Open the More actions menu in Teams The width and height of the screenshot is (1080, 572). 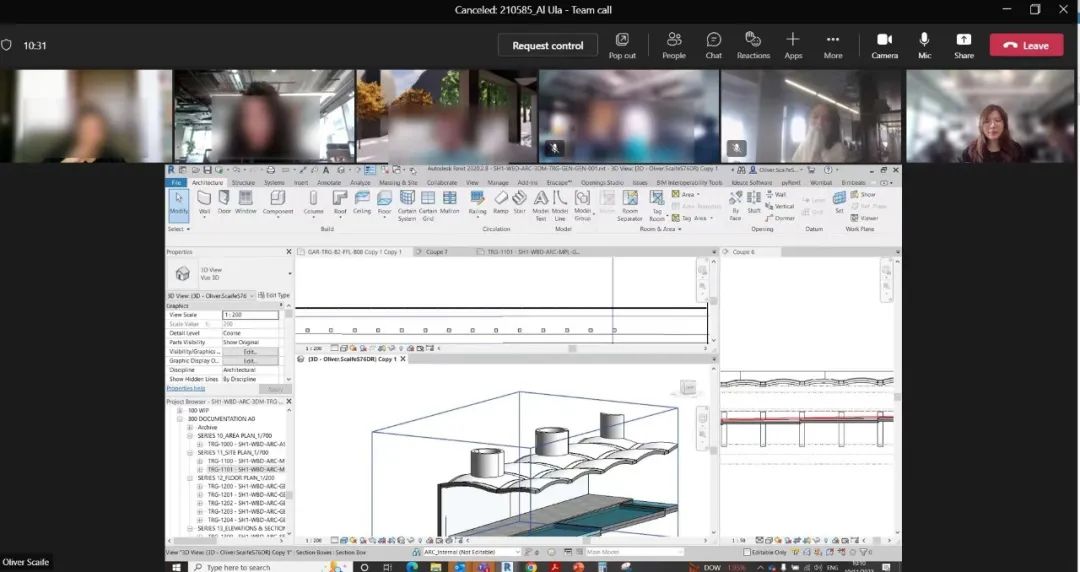coord(833,45)
